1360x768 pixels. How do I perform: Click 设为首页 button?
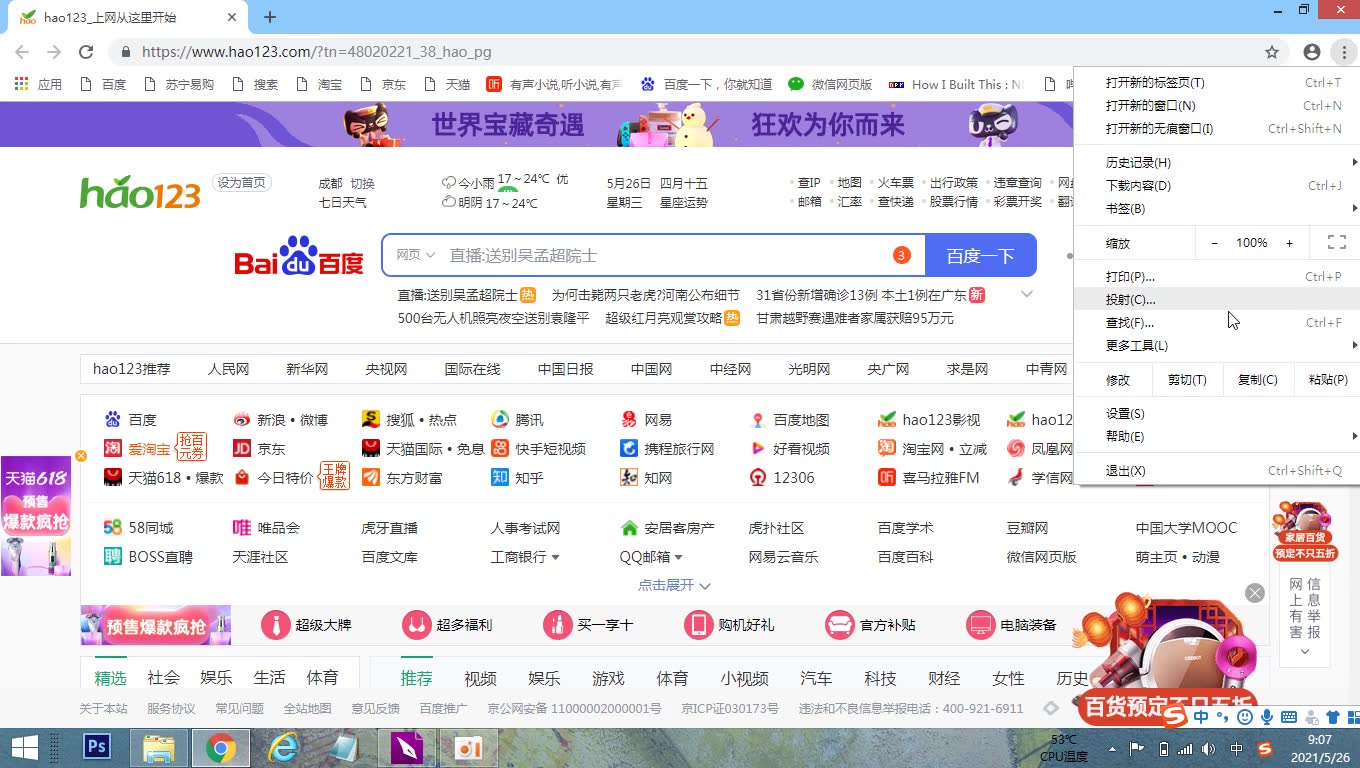[242, 182]
